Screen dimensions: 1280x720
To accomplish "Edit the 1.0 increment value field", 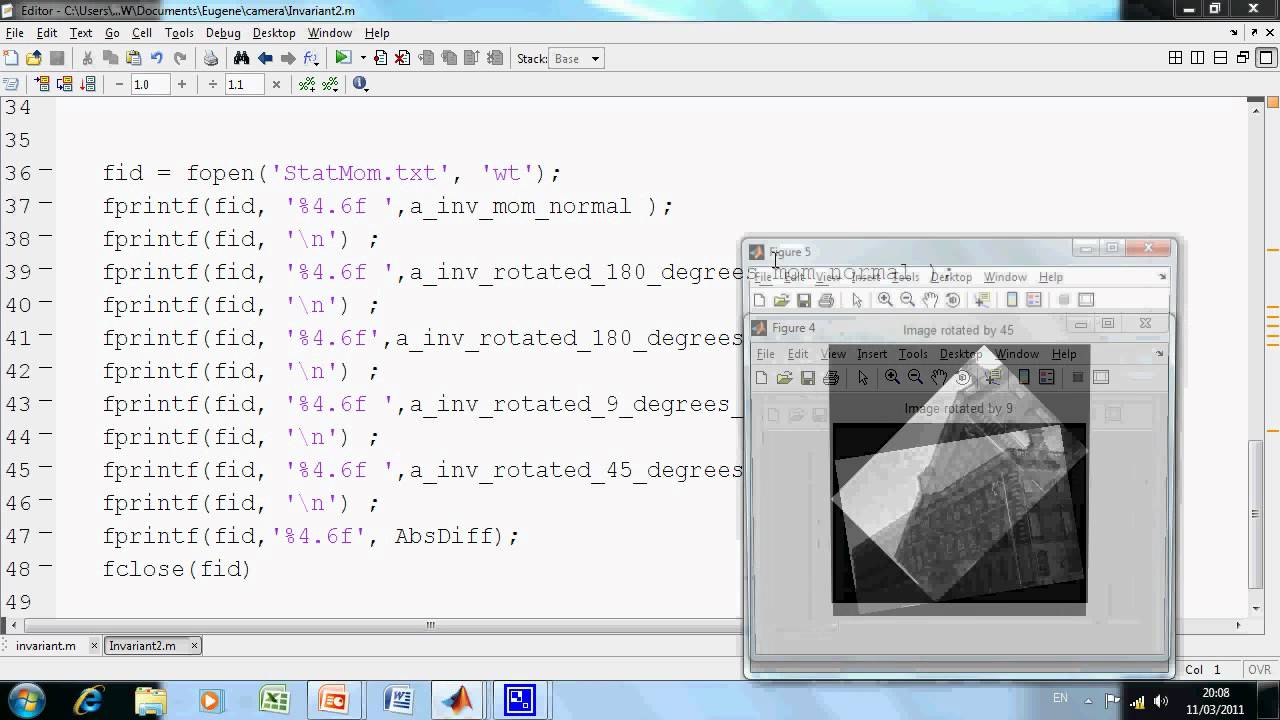I will point(150,84).
